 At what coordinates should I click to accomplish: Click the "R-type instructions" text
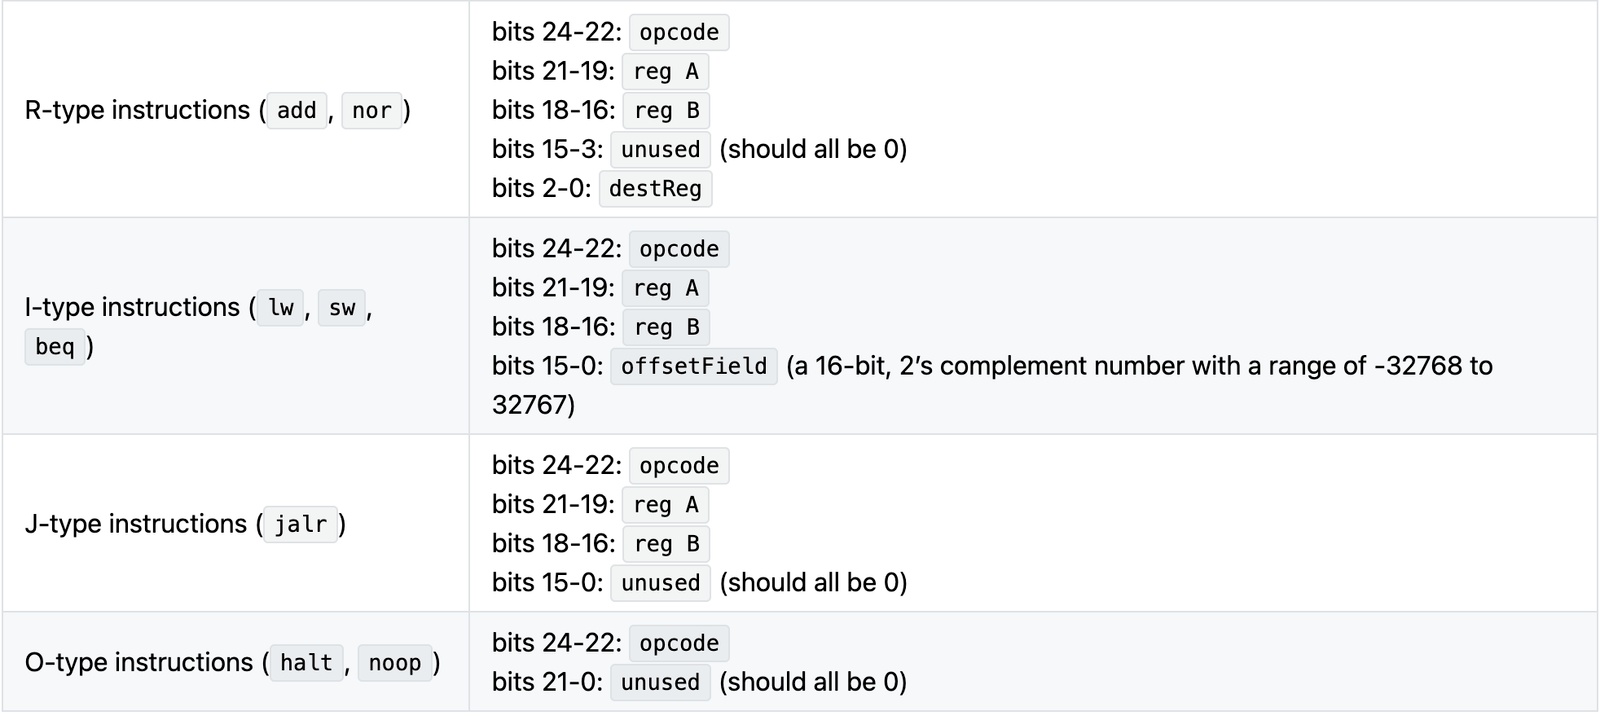point(137,110)
